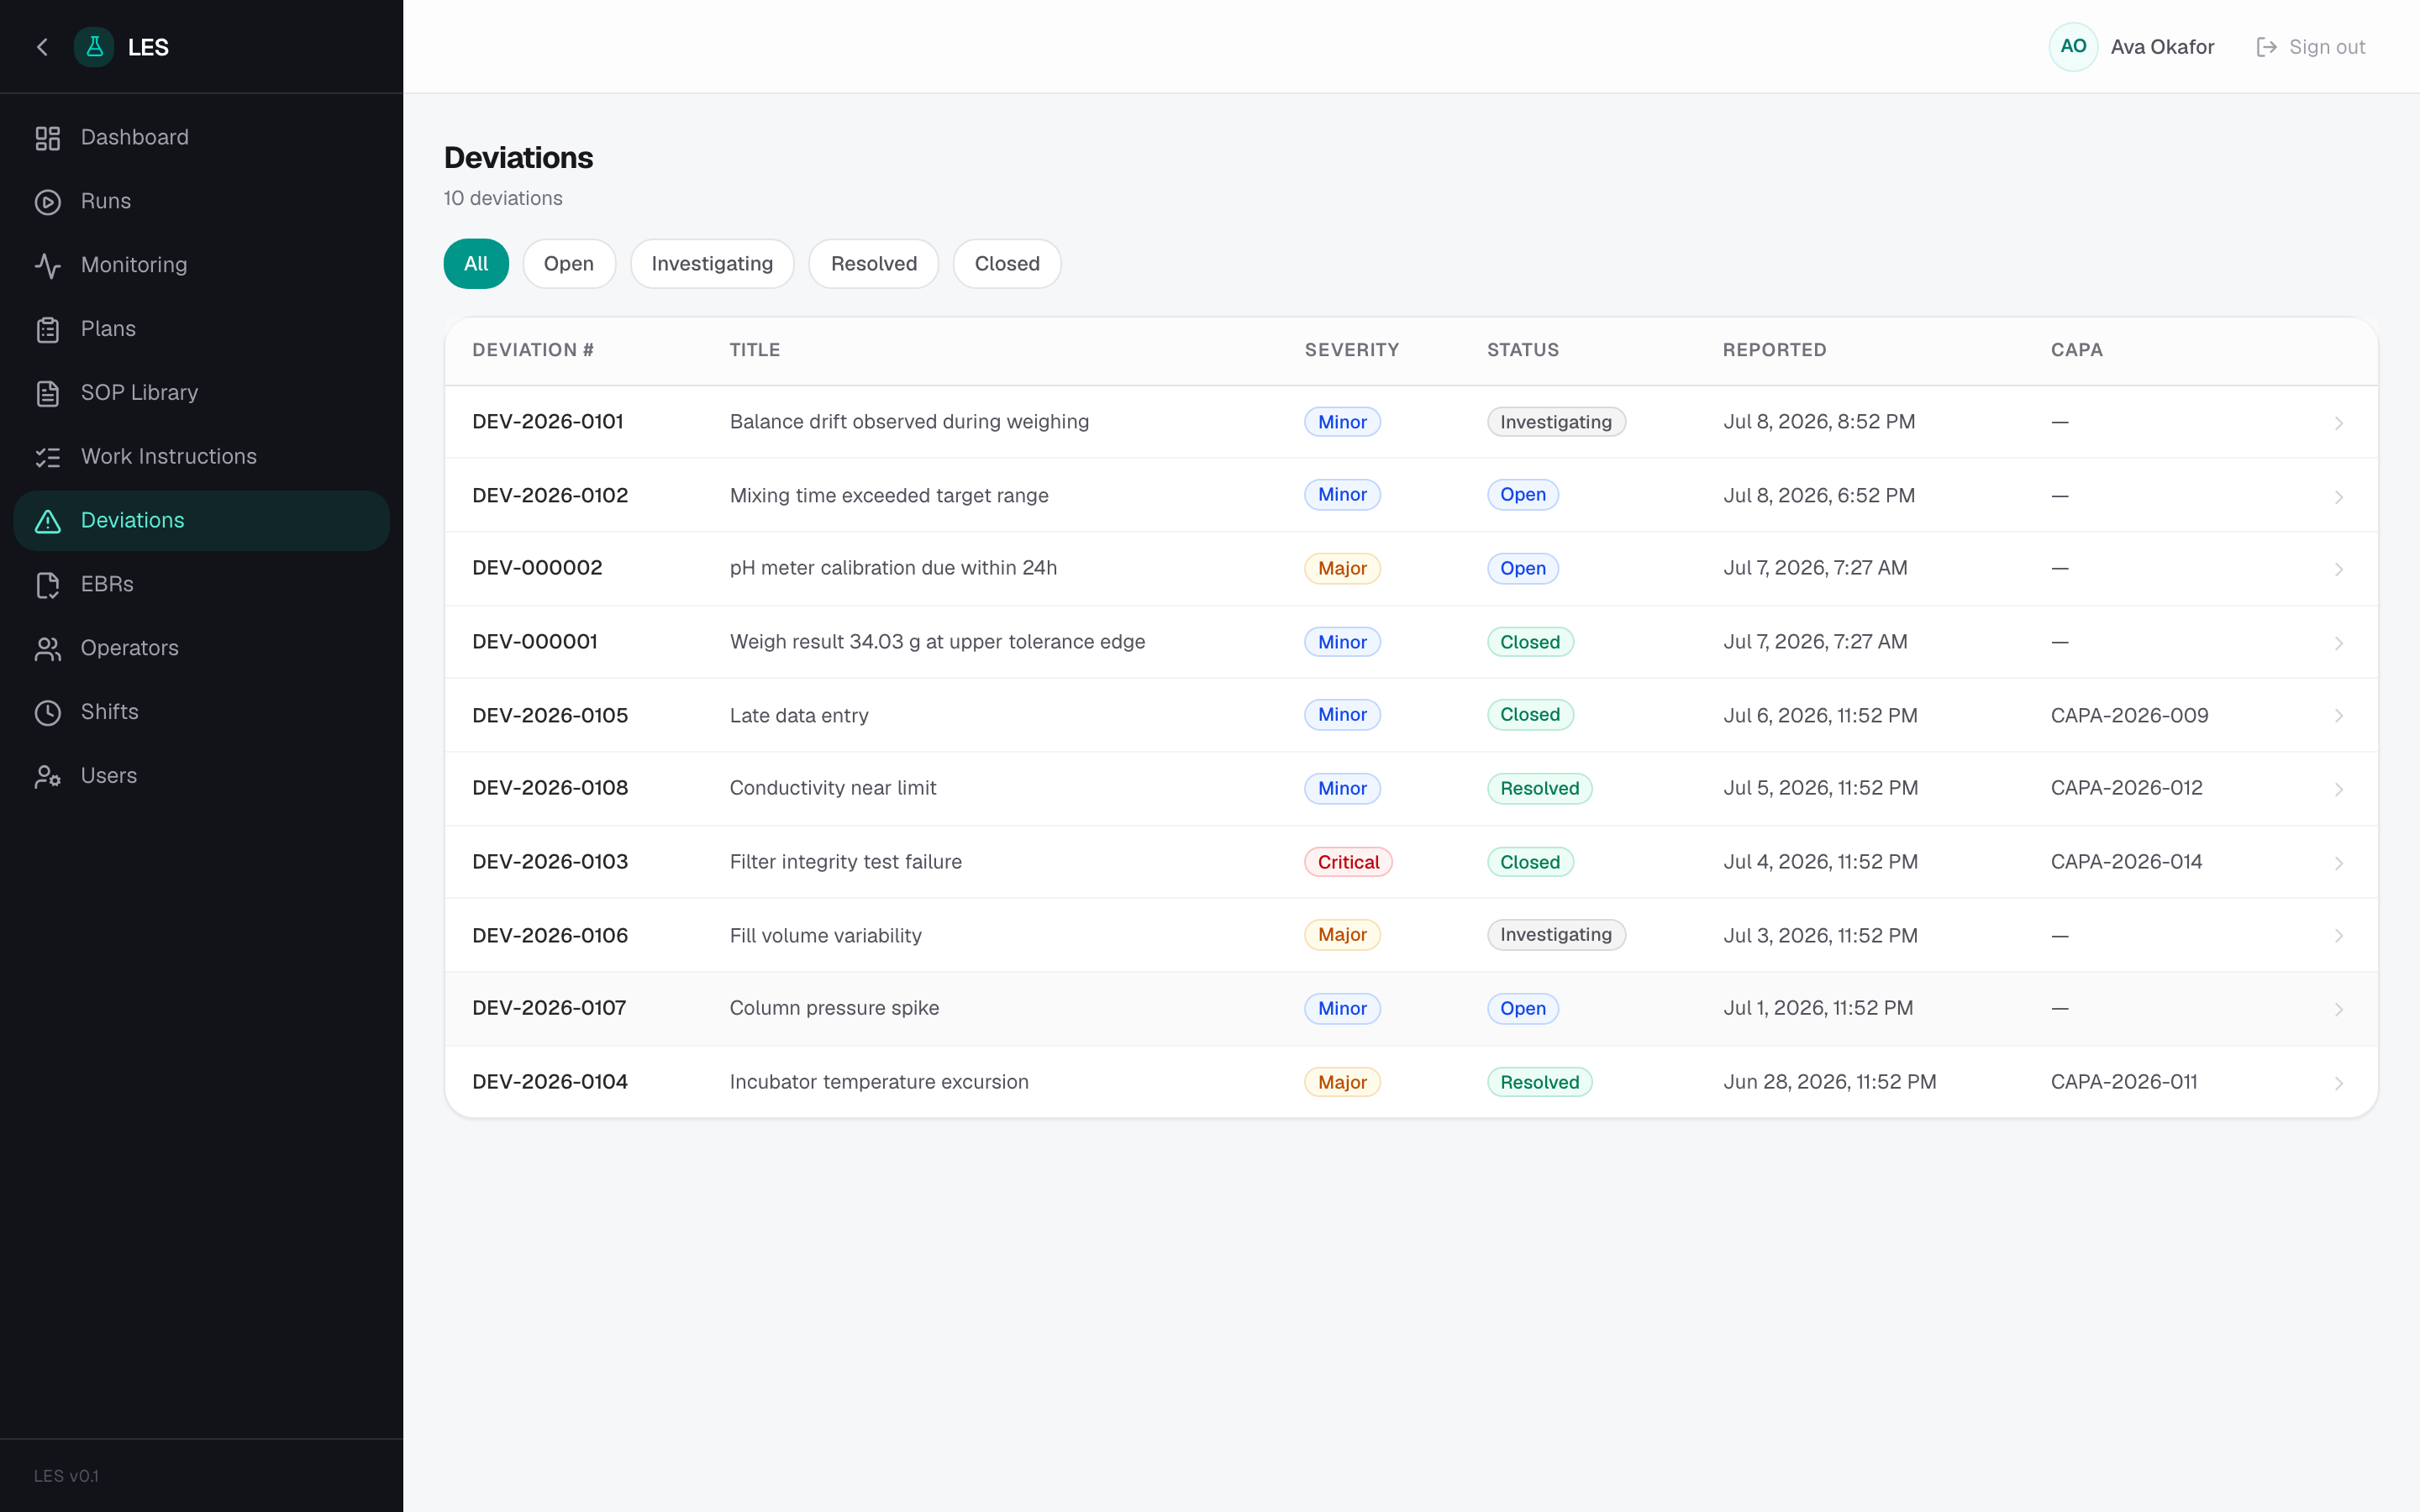Click the Users gear-person icon
The image size is (2420, 1512).
(48, 776)
